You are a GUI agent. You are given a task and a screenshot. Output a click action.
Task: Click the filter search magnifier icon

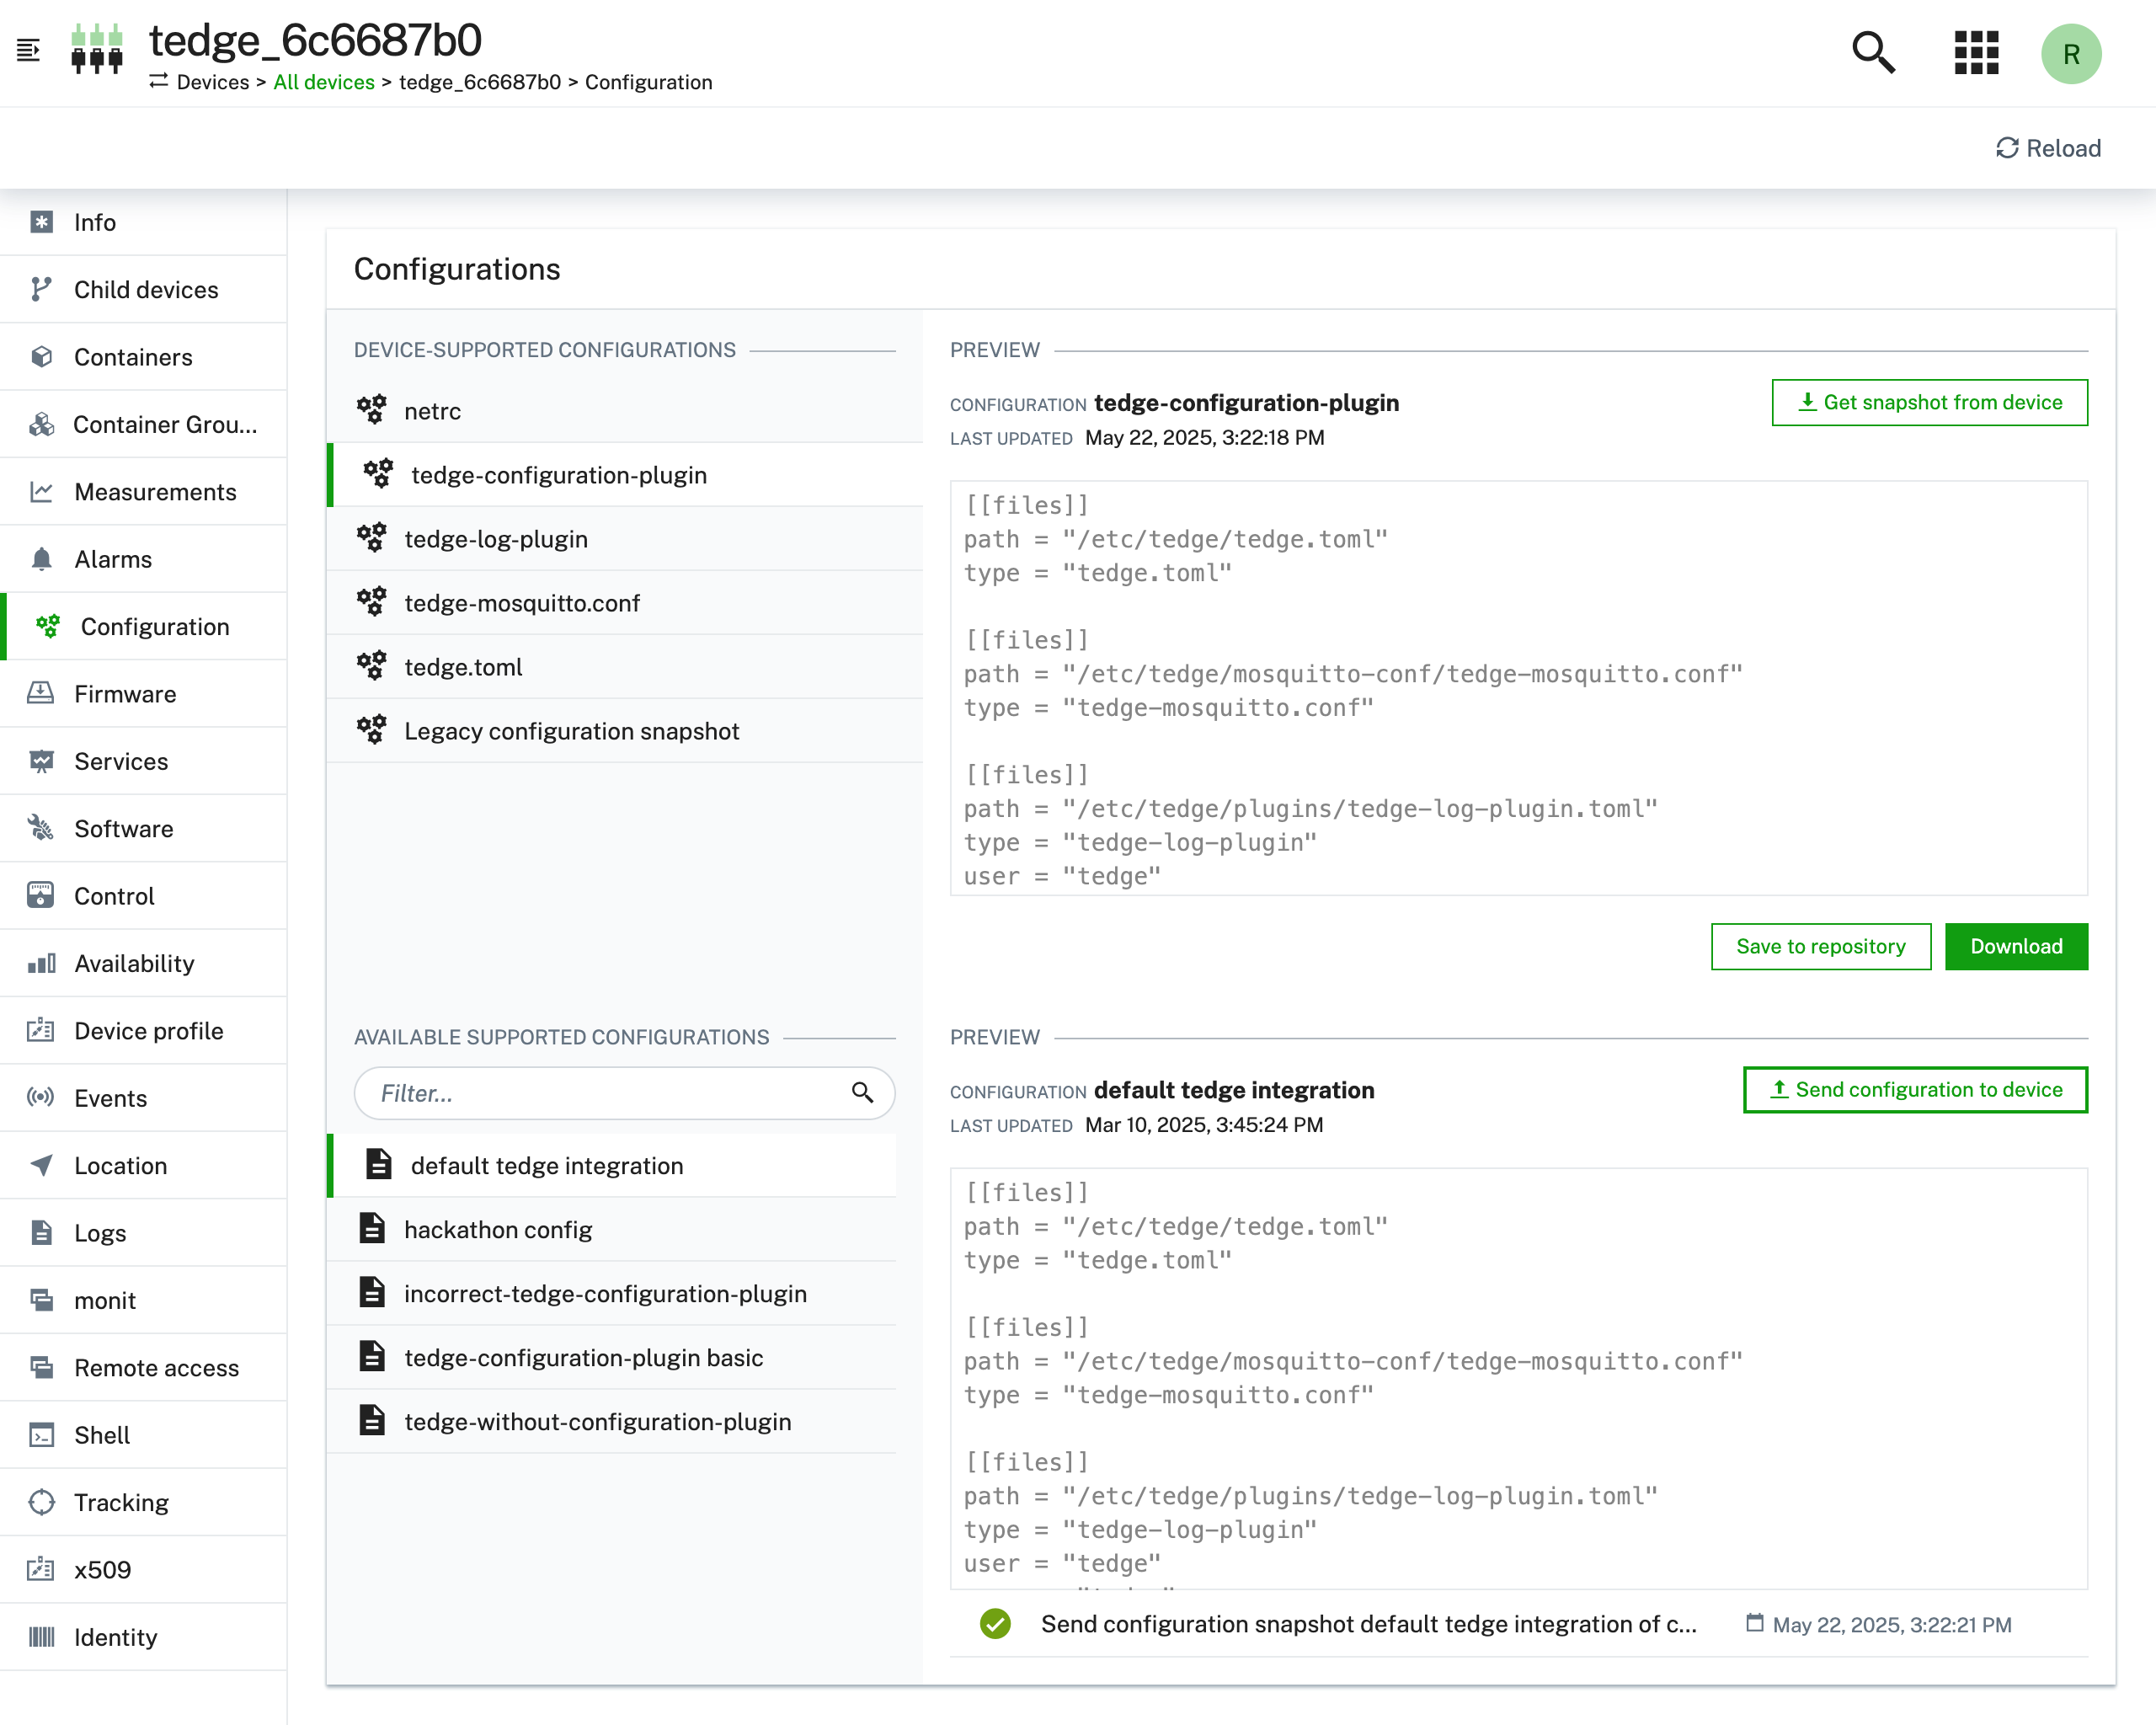[x=862, y=1093]
